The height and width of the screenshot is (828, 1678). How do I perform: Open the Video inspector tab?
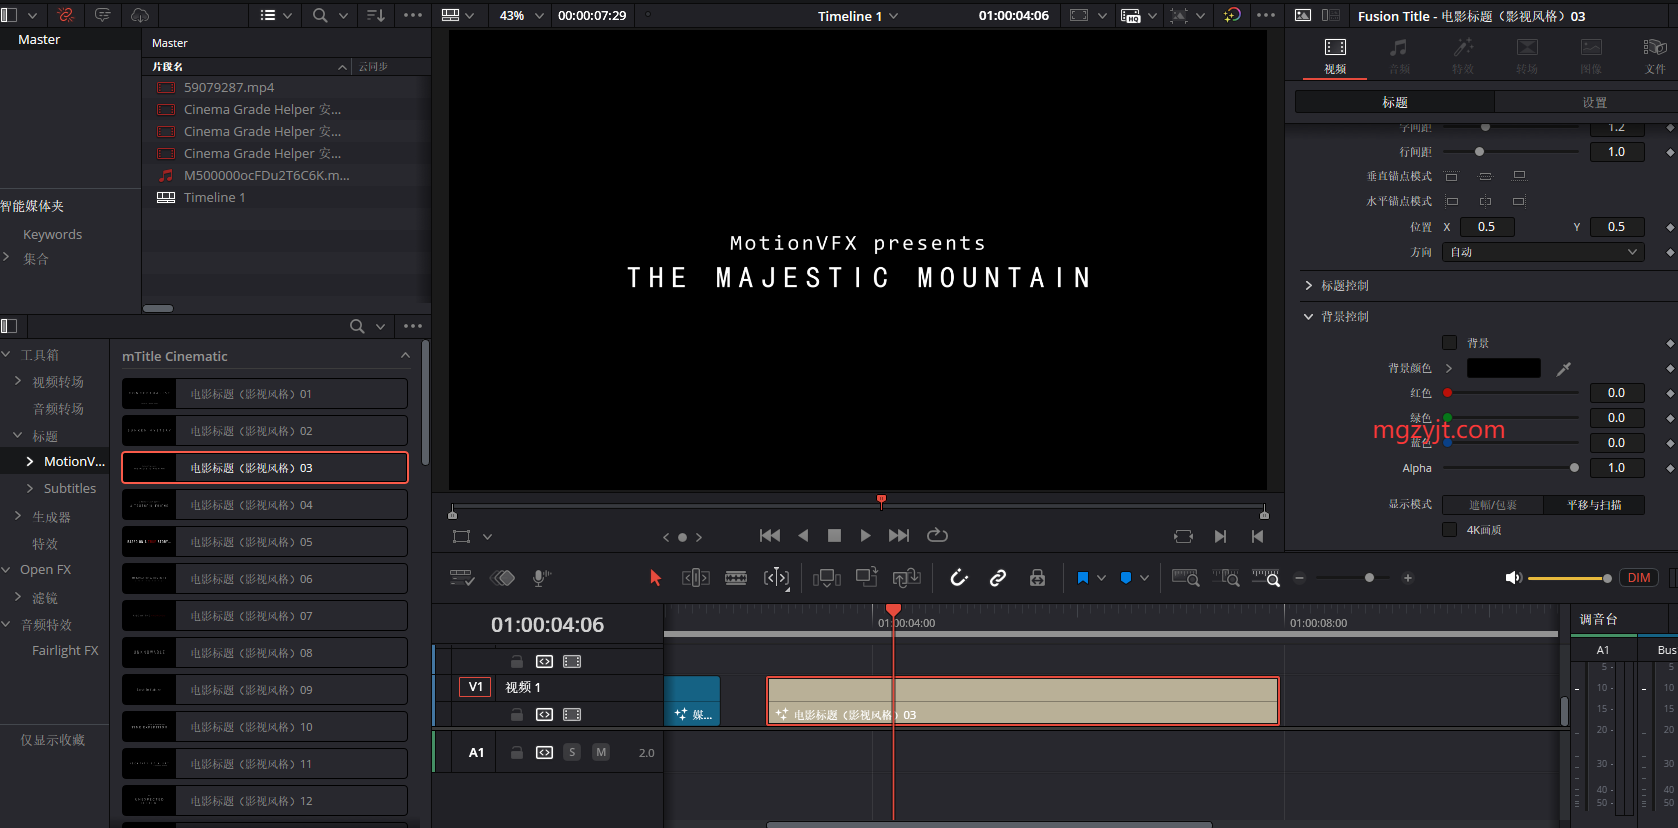pyautogui.click(x=1335, y=56)
